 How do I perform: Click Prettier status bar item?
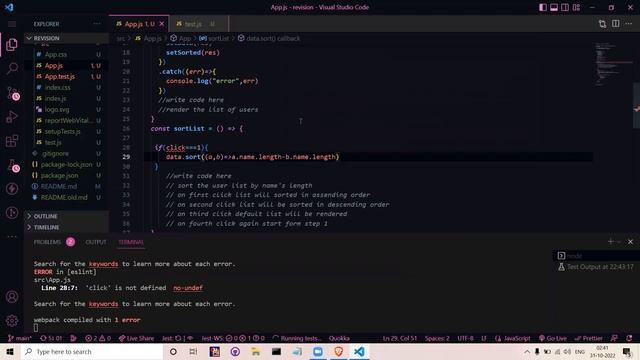589,338
